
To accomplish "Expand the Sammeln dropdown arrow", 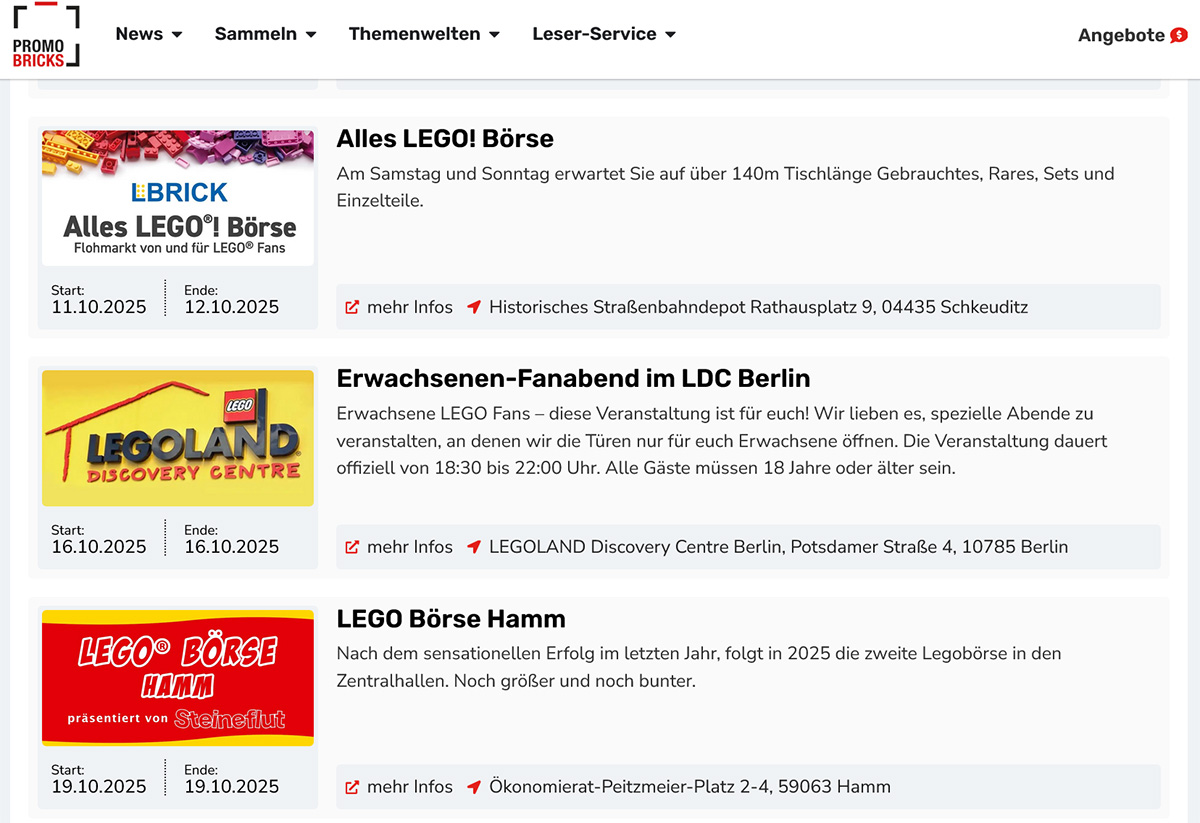I will (311, 35).
